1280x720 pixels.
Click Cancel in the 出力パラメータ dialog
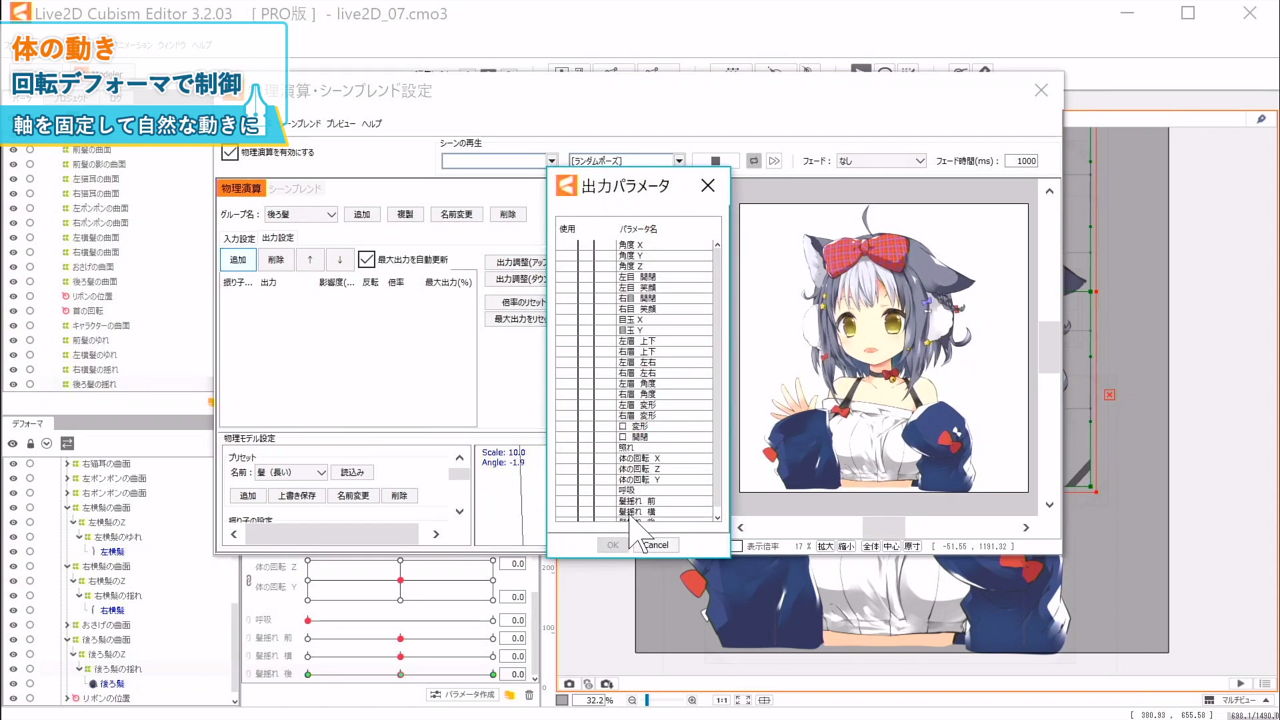pos(655,545)
